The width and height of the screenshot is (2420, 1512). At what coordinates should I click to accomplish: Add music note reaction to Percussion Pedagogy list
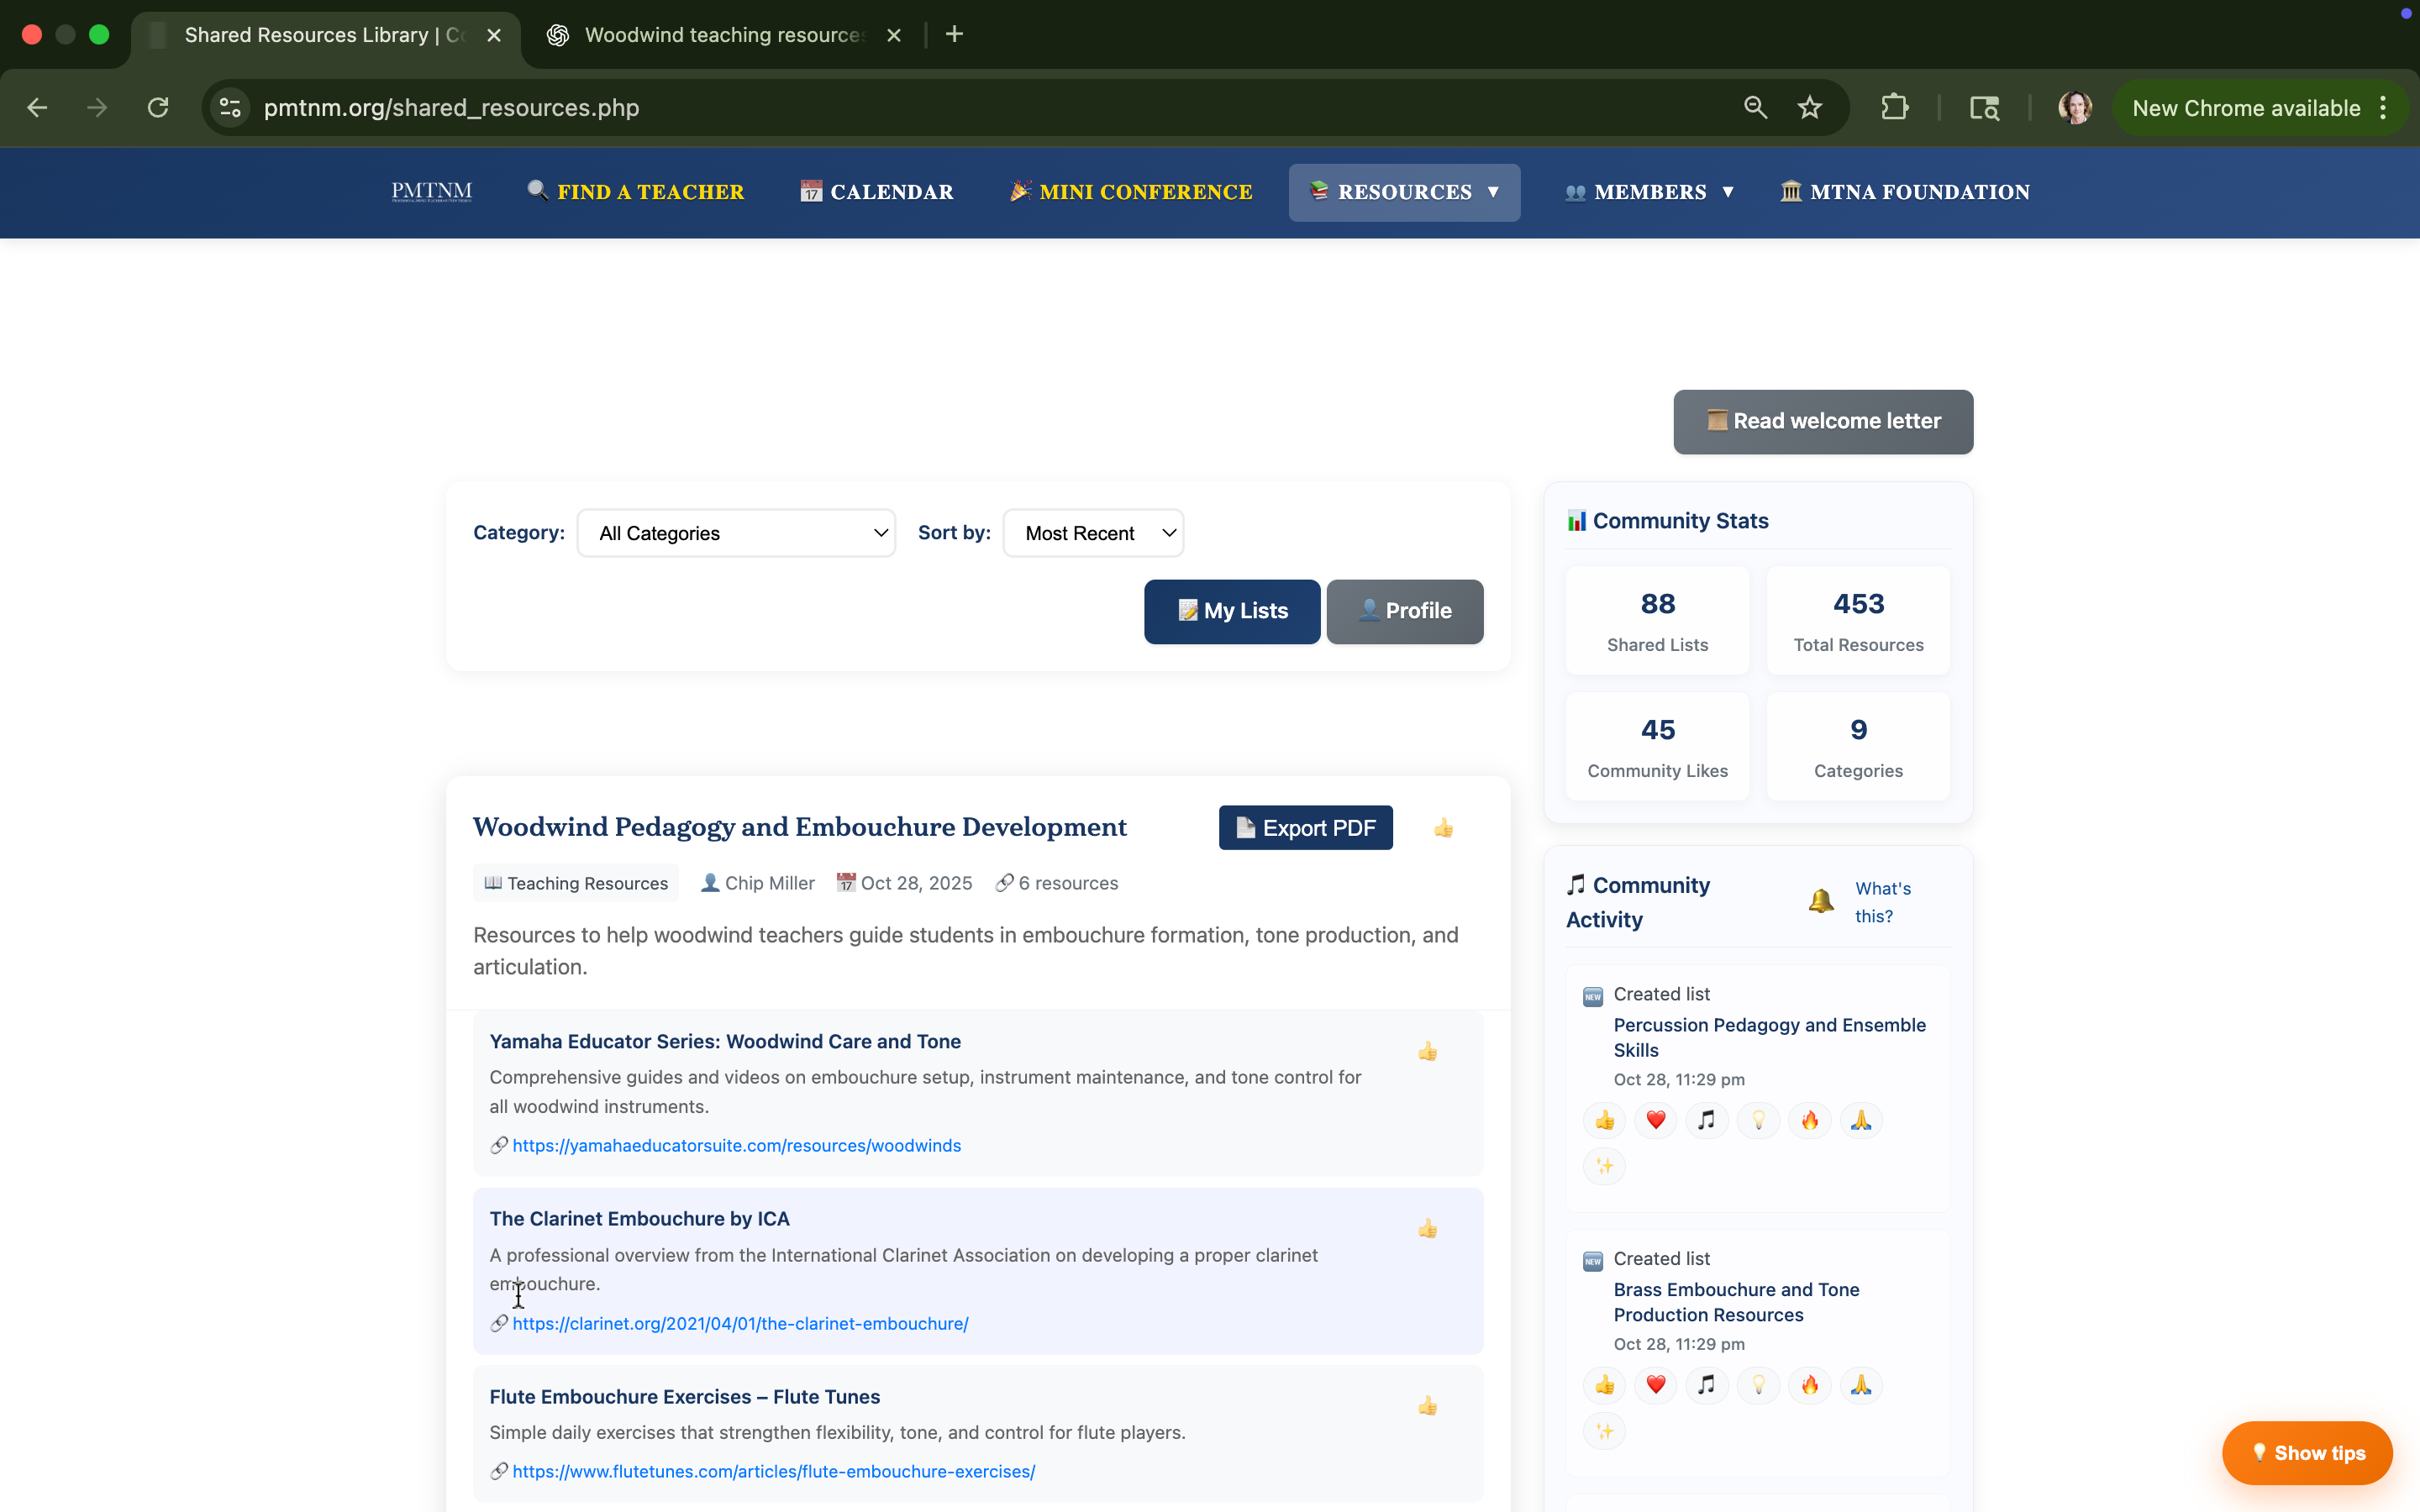coord(1706,1120)
